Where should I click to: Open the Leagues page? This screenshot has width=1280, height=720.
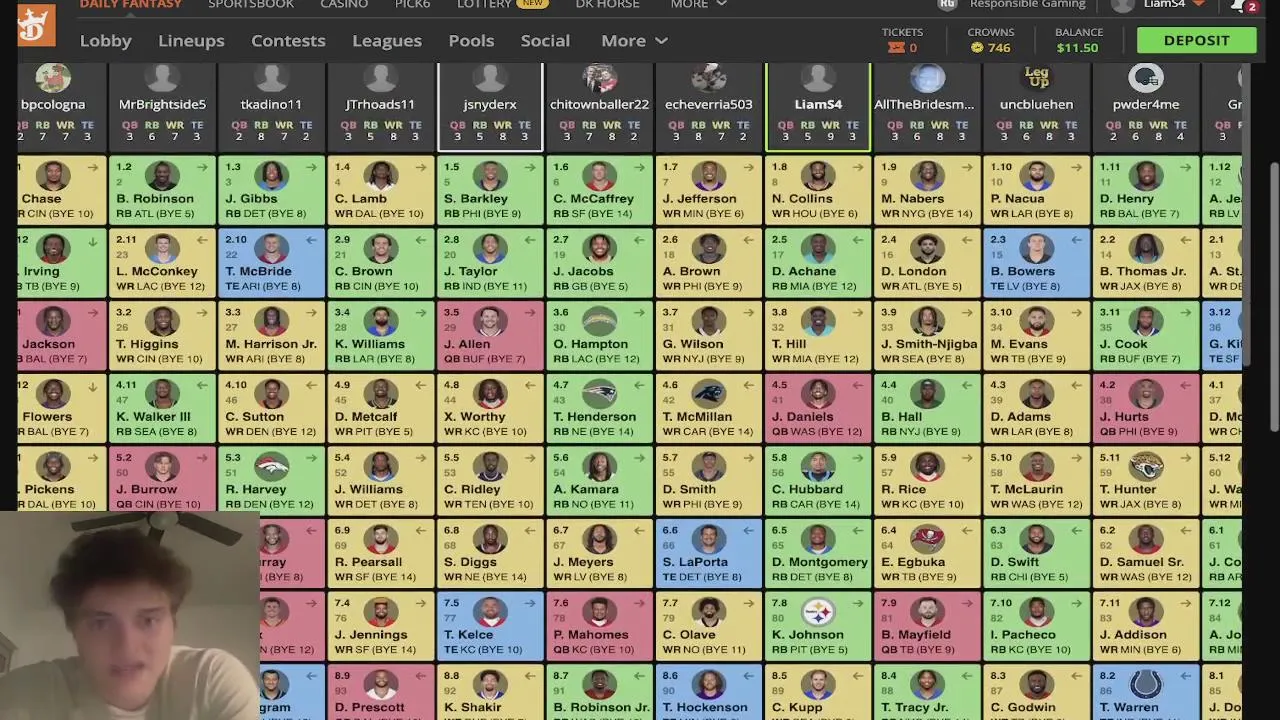pyautogui.click(x=386, y=40)
